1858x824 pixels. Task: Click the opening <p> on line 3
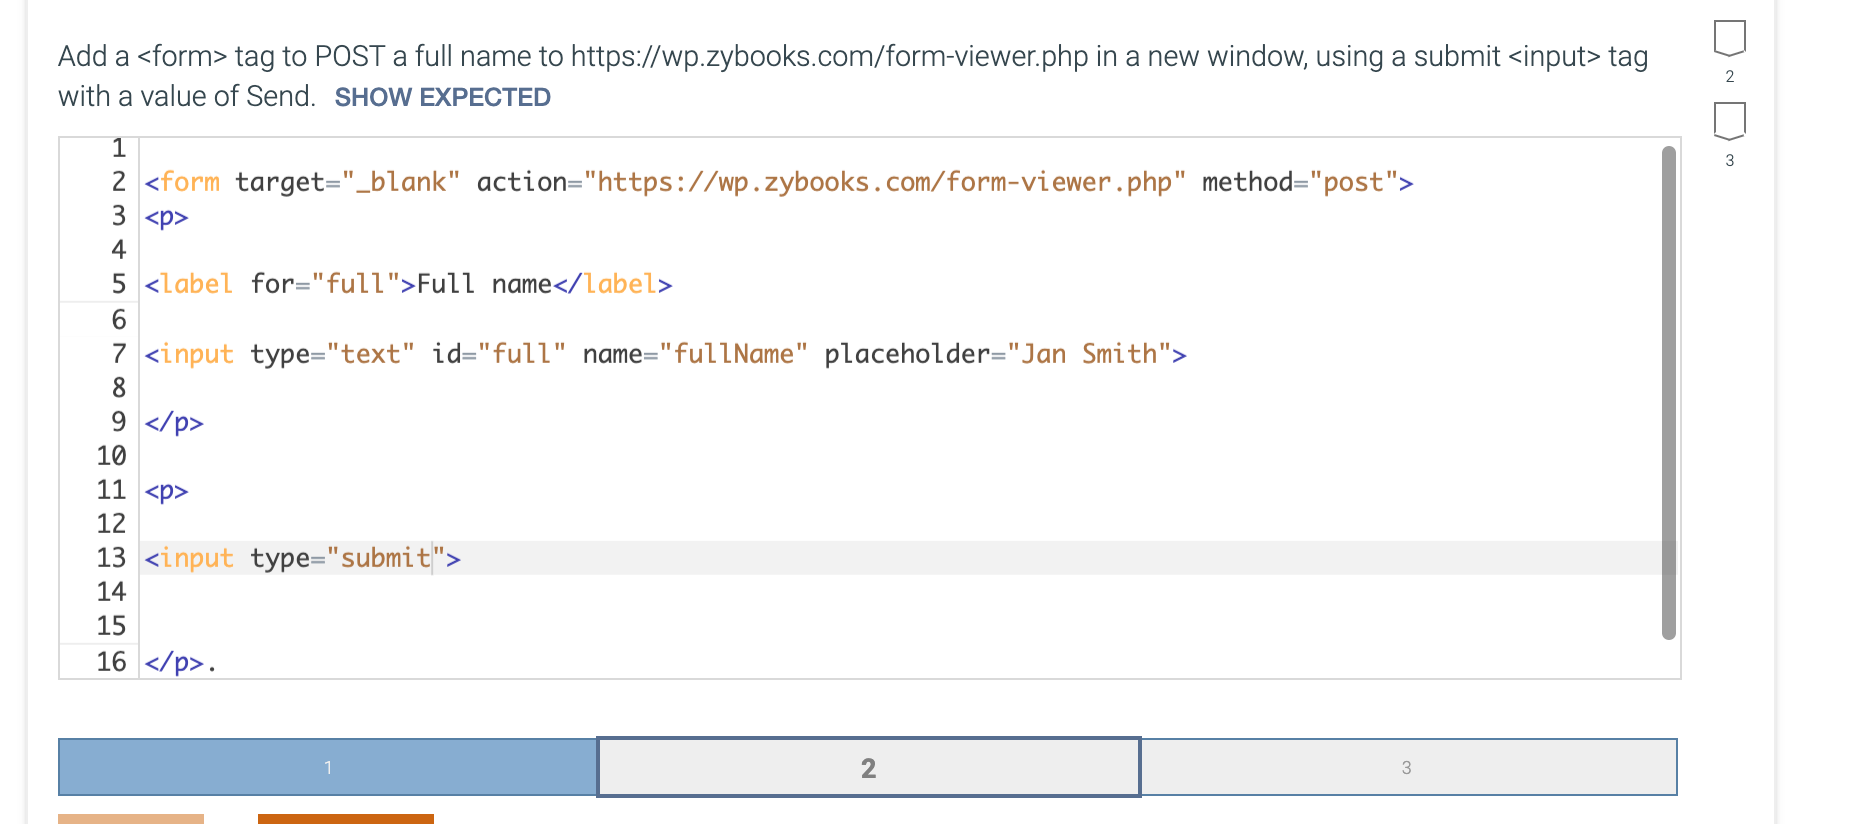point(166,216)
